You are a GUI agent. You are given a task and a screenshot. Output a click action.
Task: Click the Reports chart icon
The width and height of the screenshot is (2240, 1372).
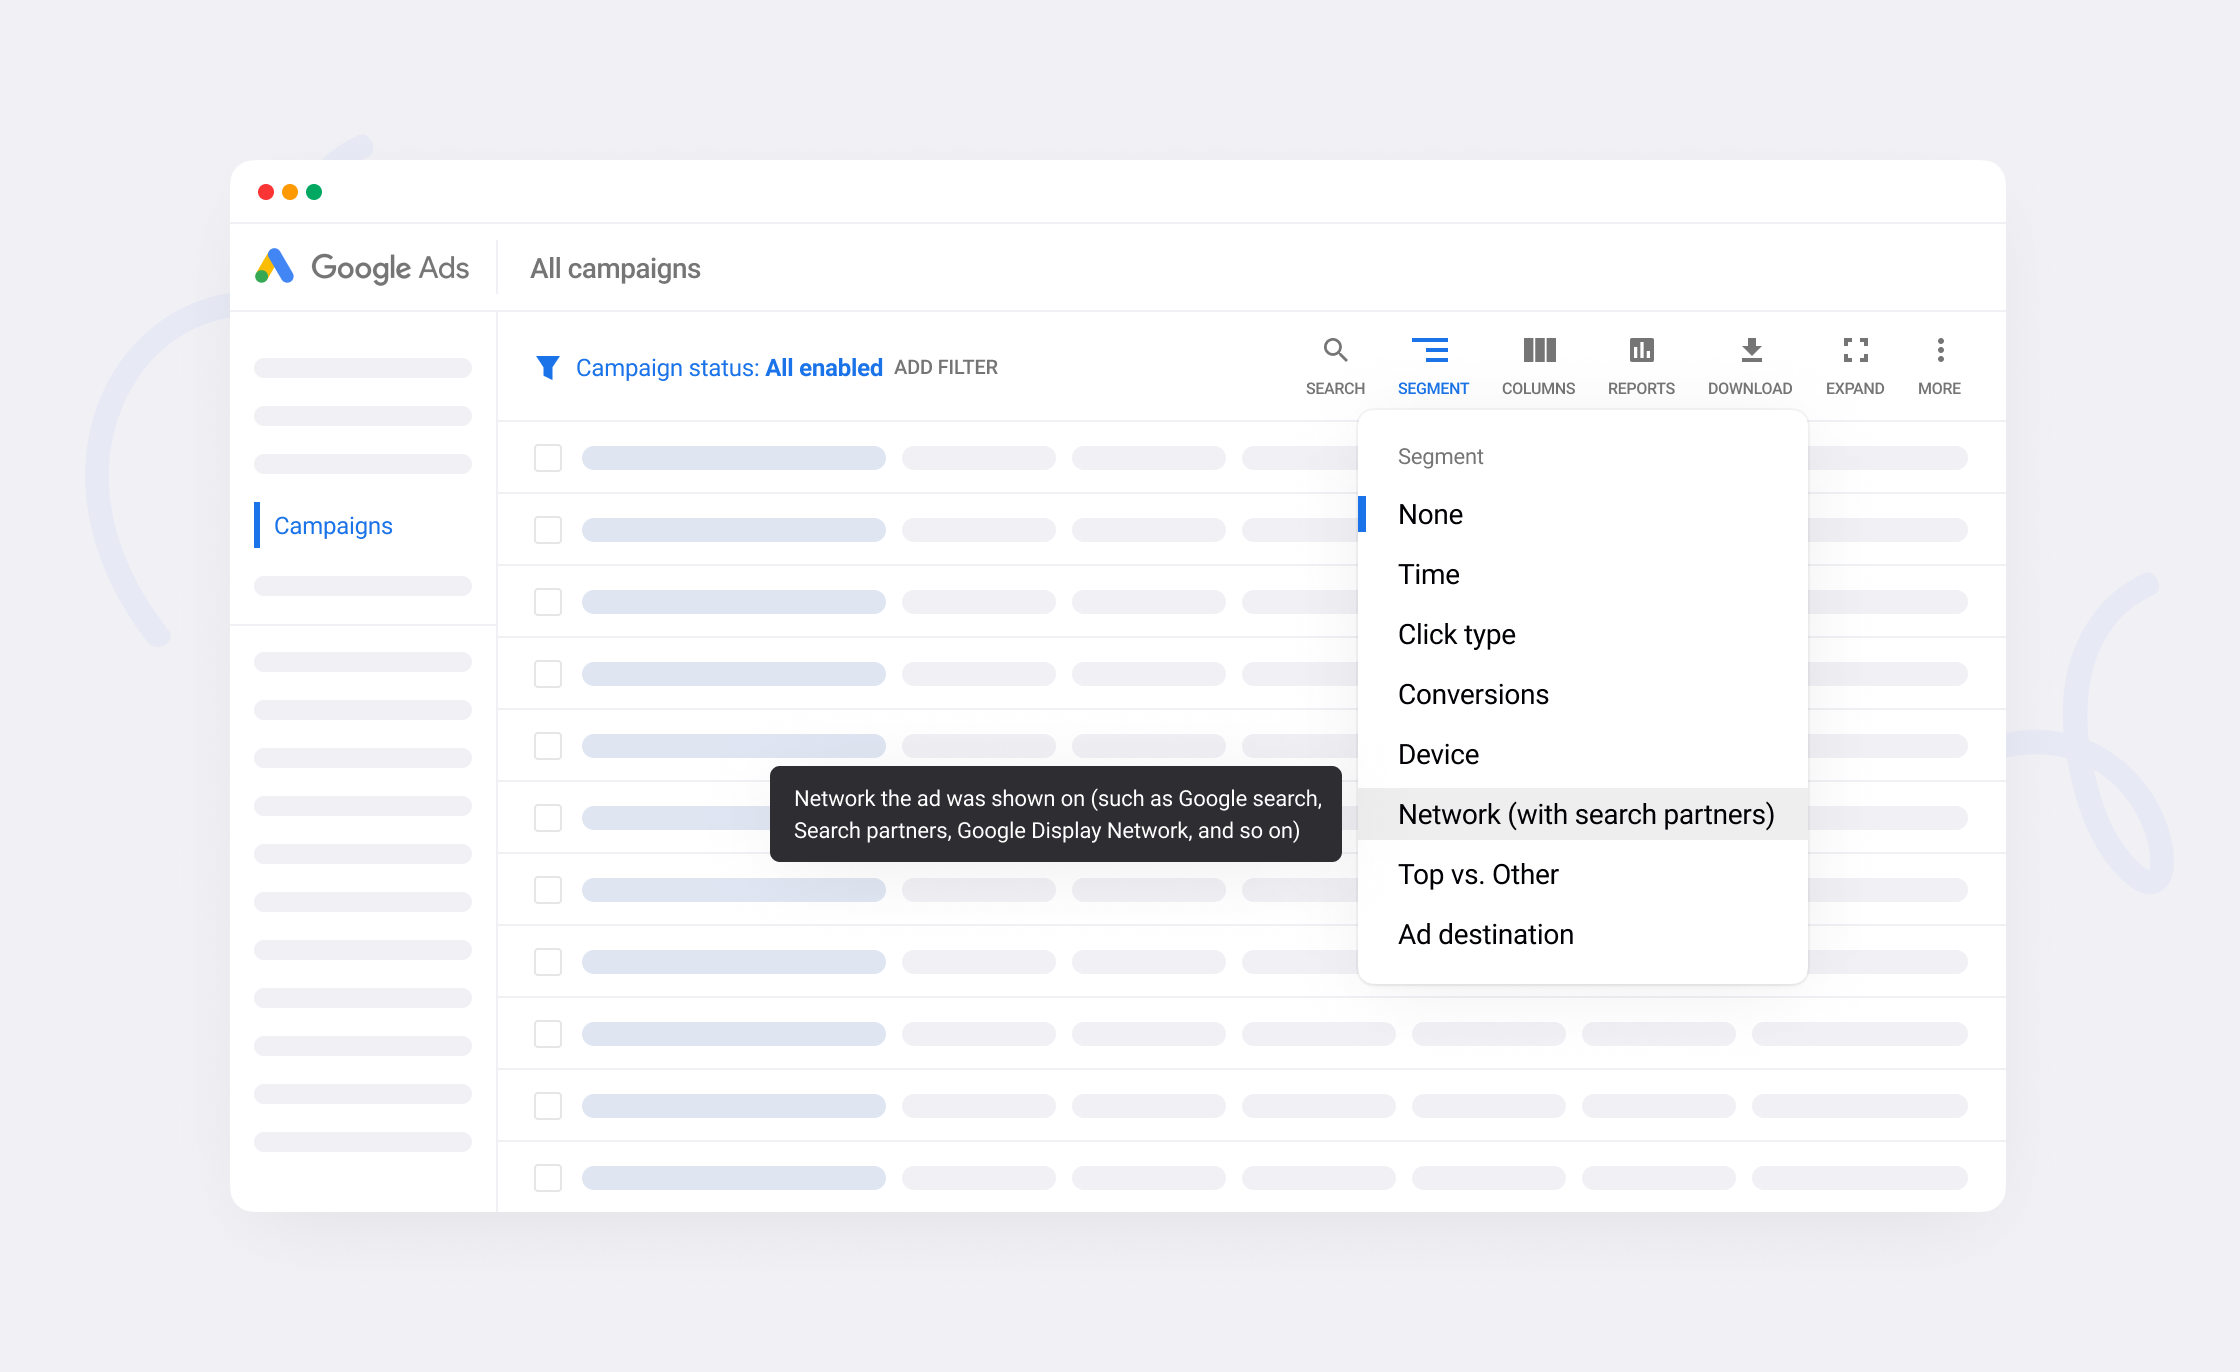pyautogui.click(x=1641, y=351)
